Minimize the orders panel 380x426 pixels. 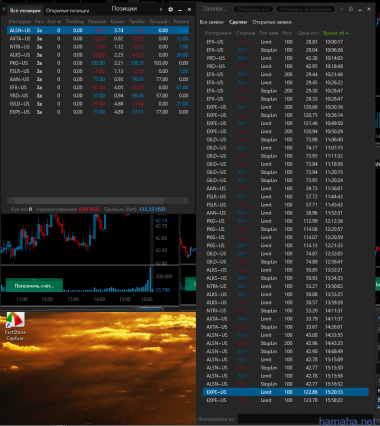pos(360,9)
